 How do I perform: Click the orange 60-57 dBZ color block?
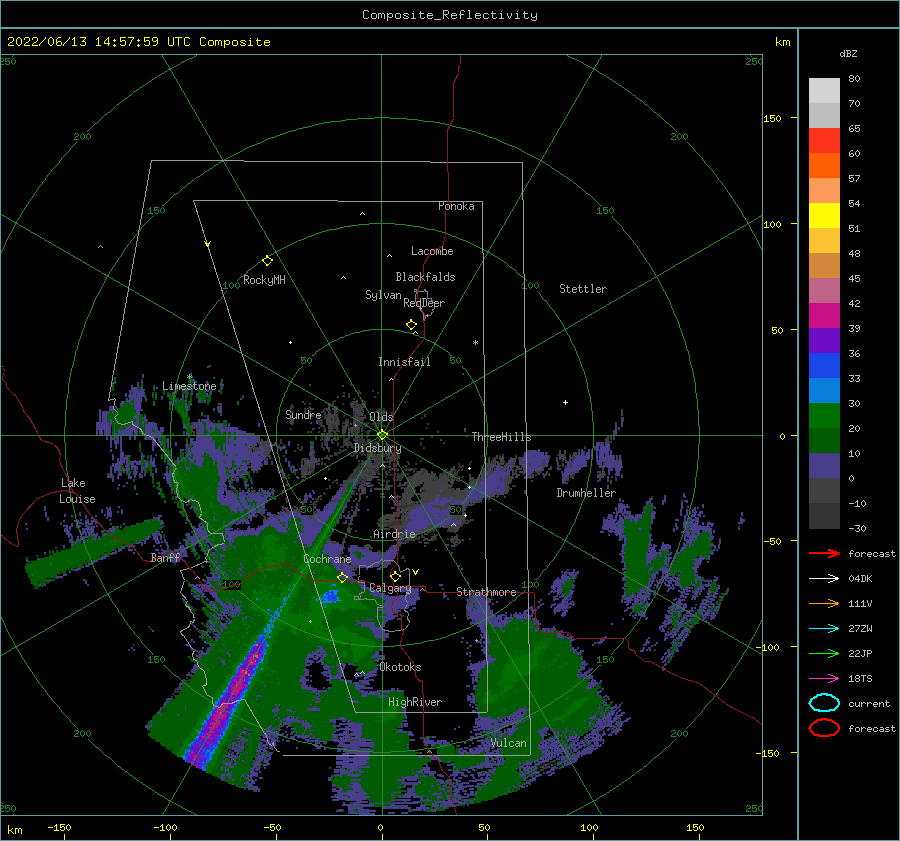[824, 165]
